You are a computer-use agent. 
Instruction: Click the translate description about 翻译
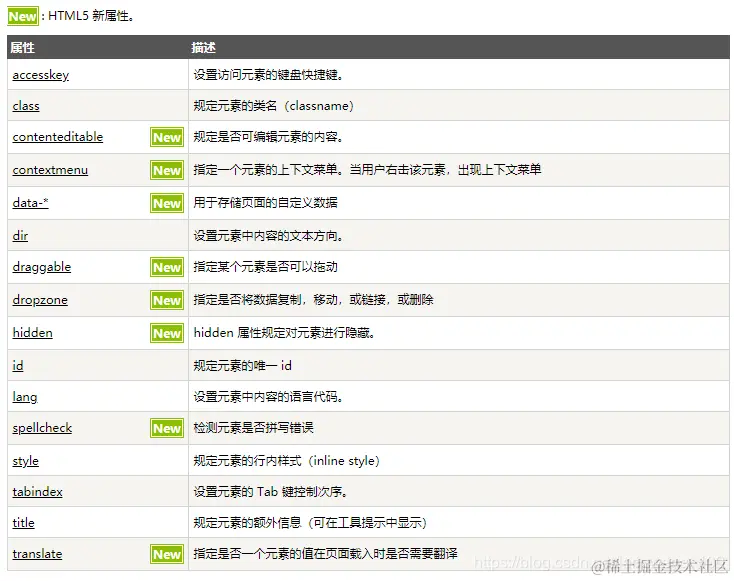[x=325, y=554]
